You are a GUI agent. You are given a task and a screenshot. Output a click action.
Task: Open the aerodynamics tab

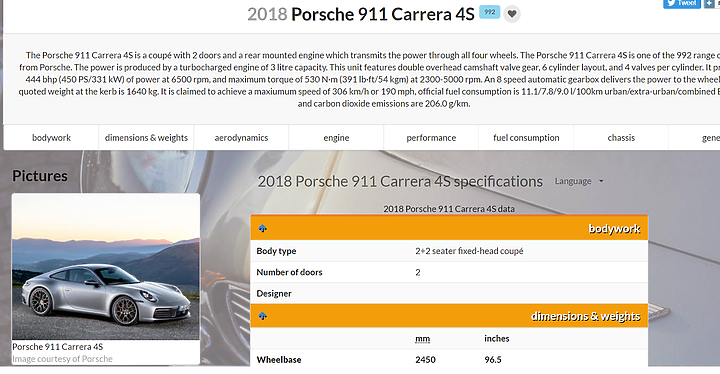pyautogui.click(x=241, y=137)
